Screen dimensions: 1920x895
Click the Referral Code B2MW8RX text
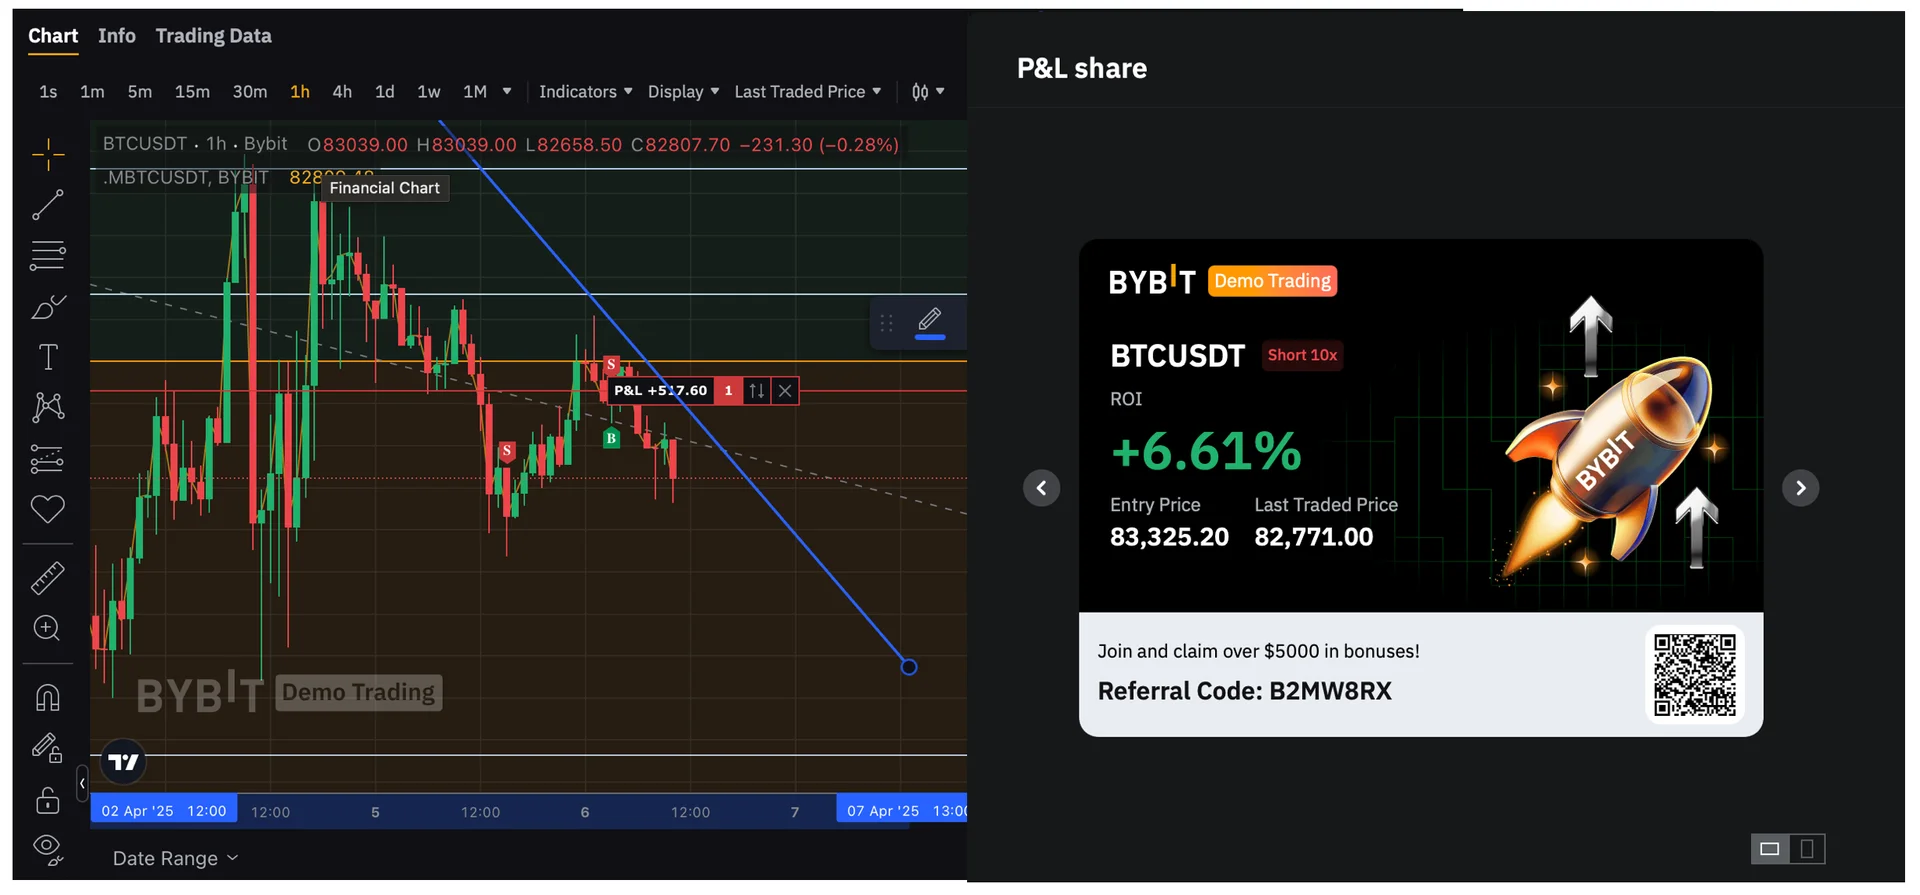click(x=1245, y=691)
